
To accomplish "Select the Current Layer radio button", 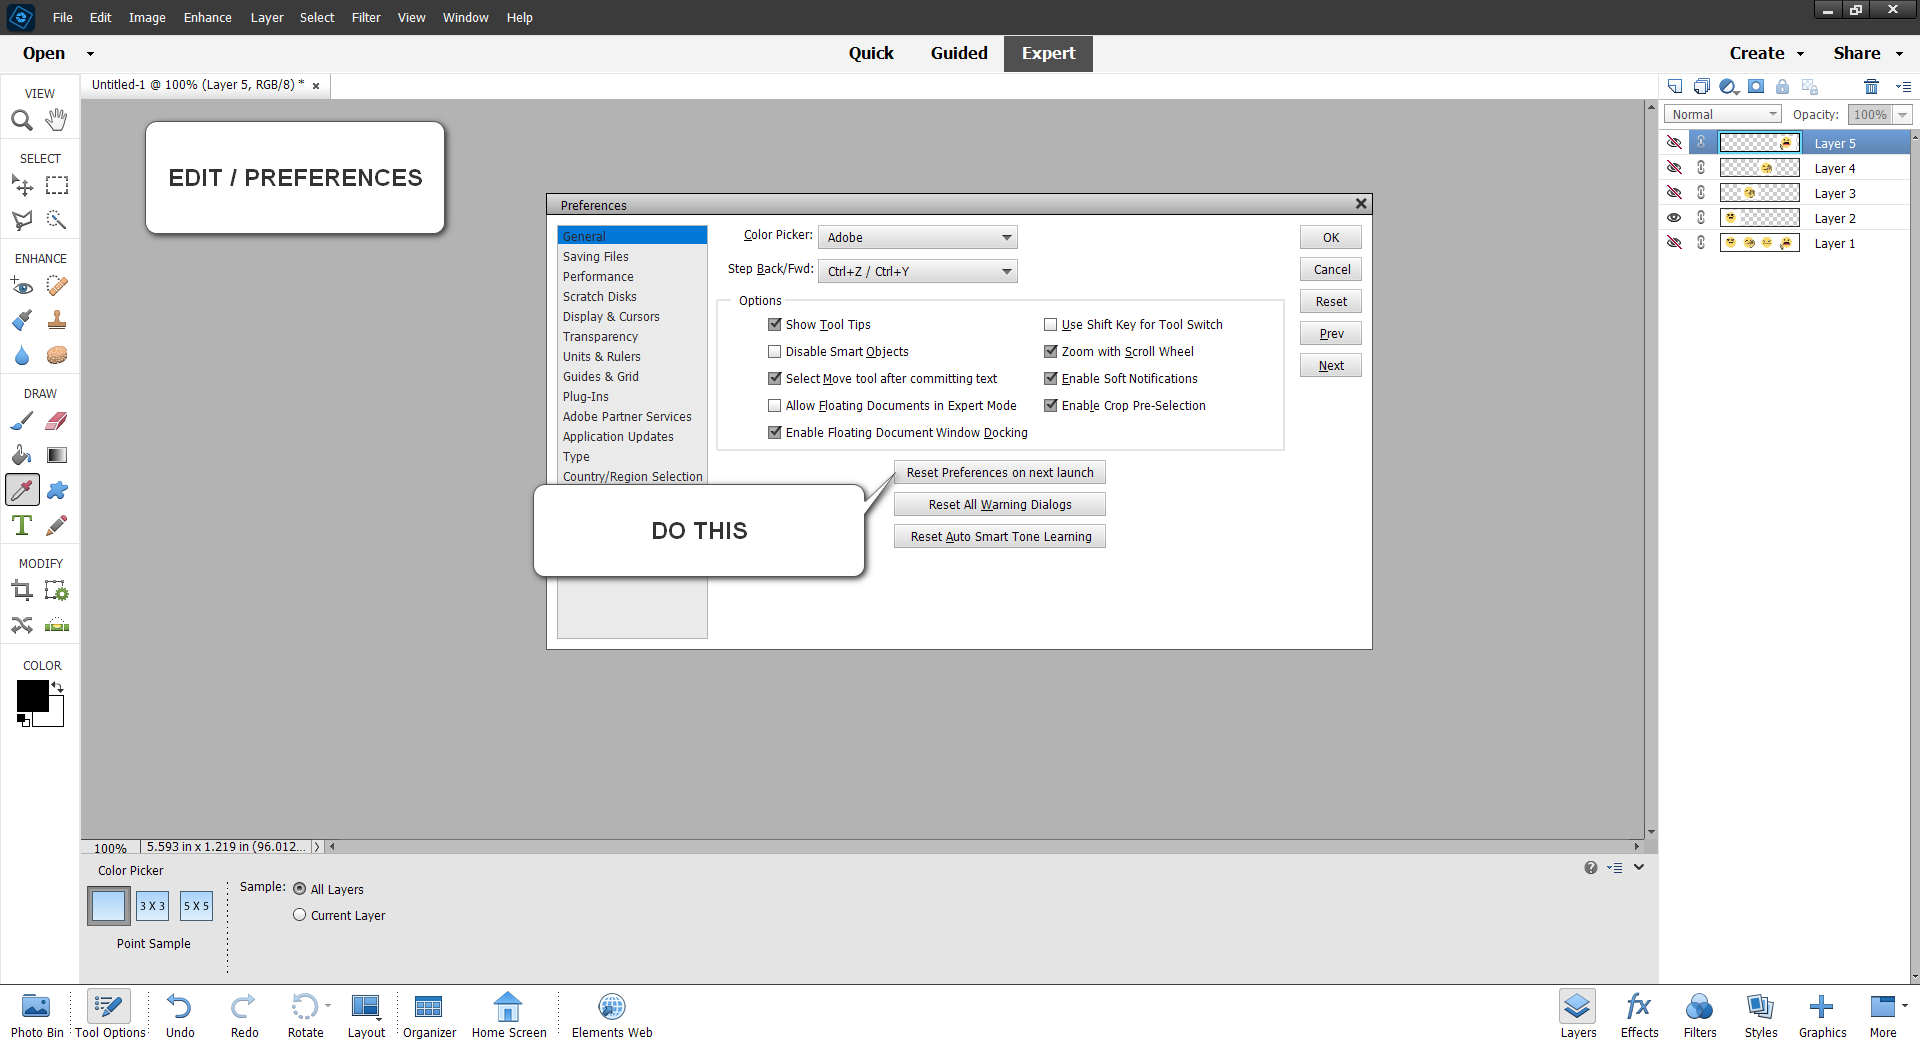I will (x=298, y=915).
